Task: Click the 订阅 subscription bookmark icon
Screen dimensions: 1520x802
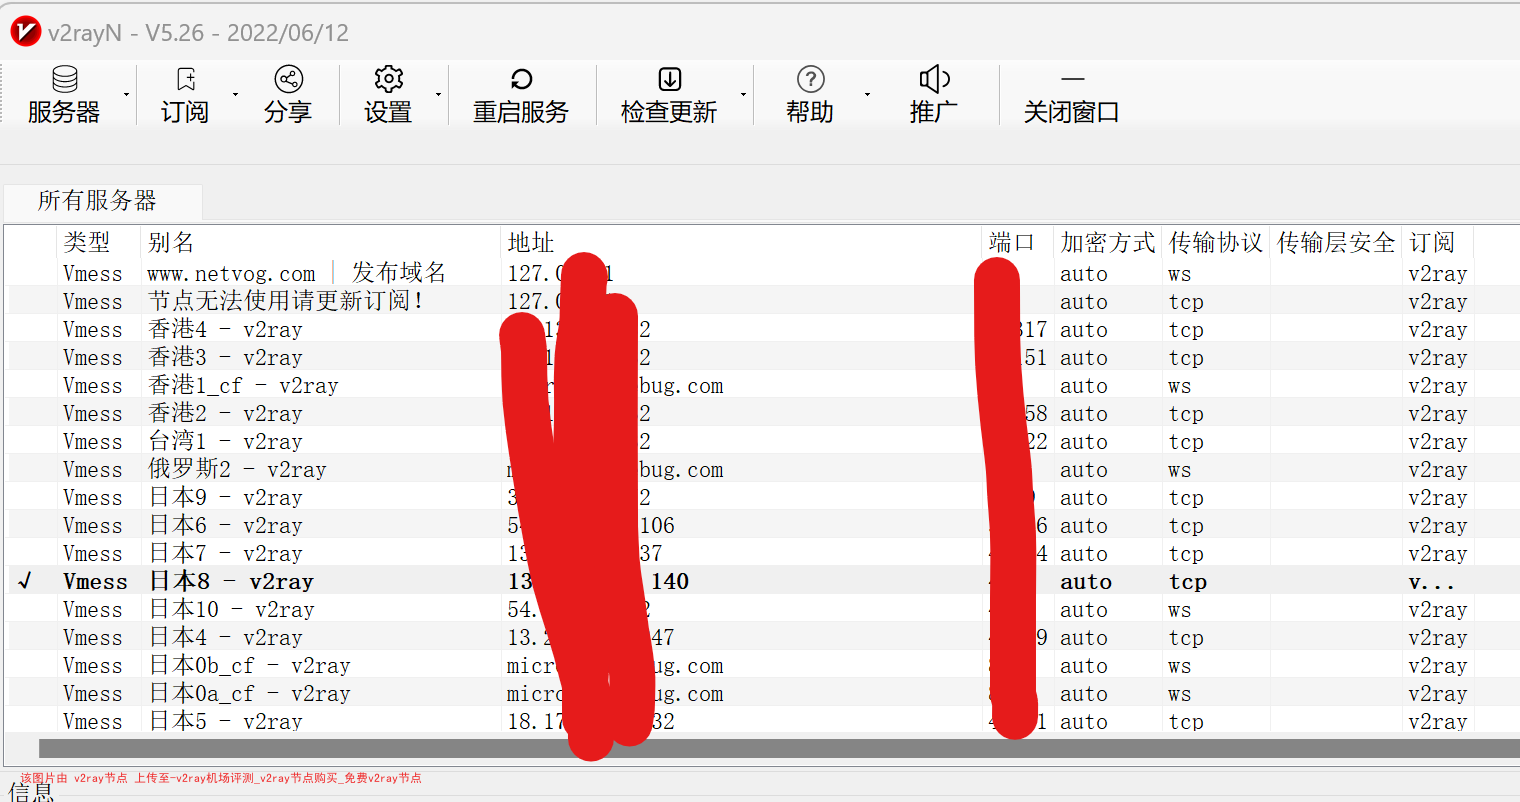Action: tap(185, 80)
